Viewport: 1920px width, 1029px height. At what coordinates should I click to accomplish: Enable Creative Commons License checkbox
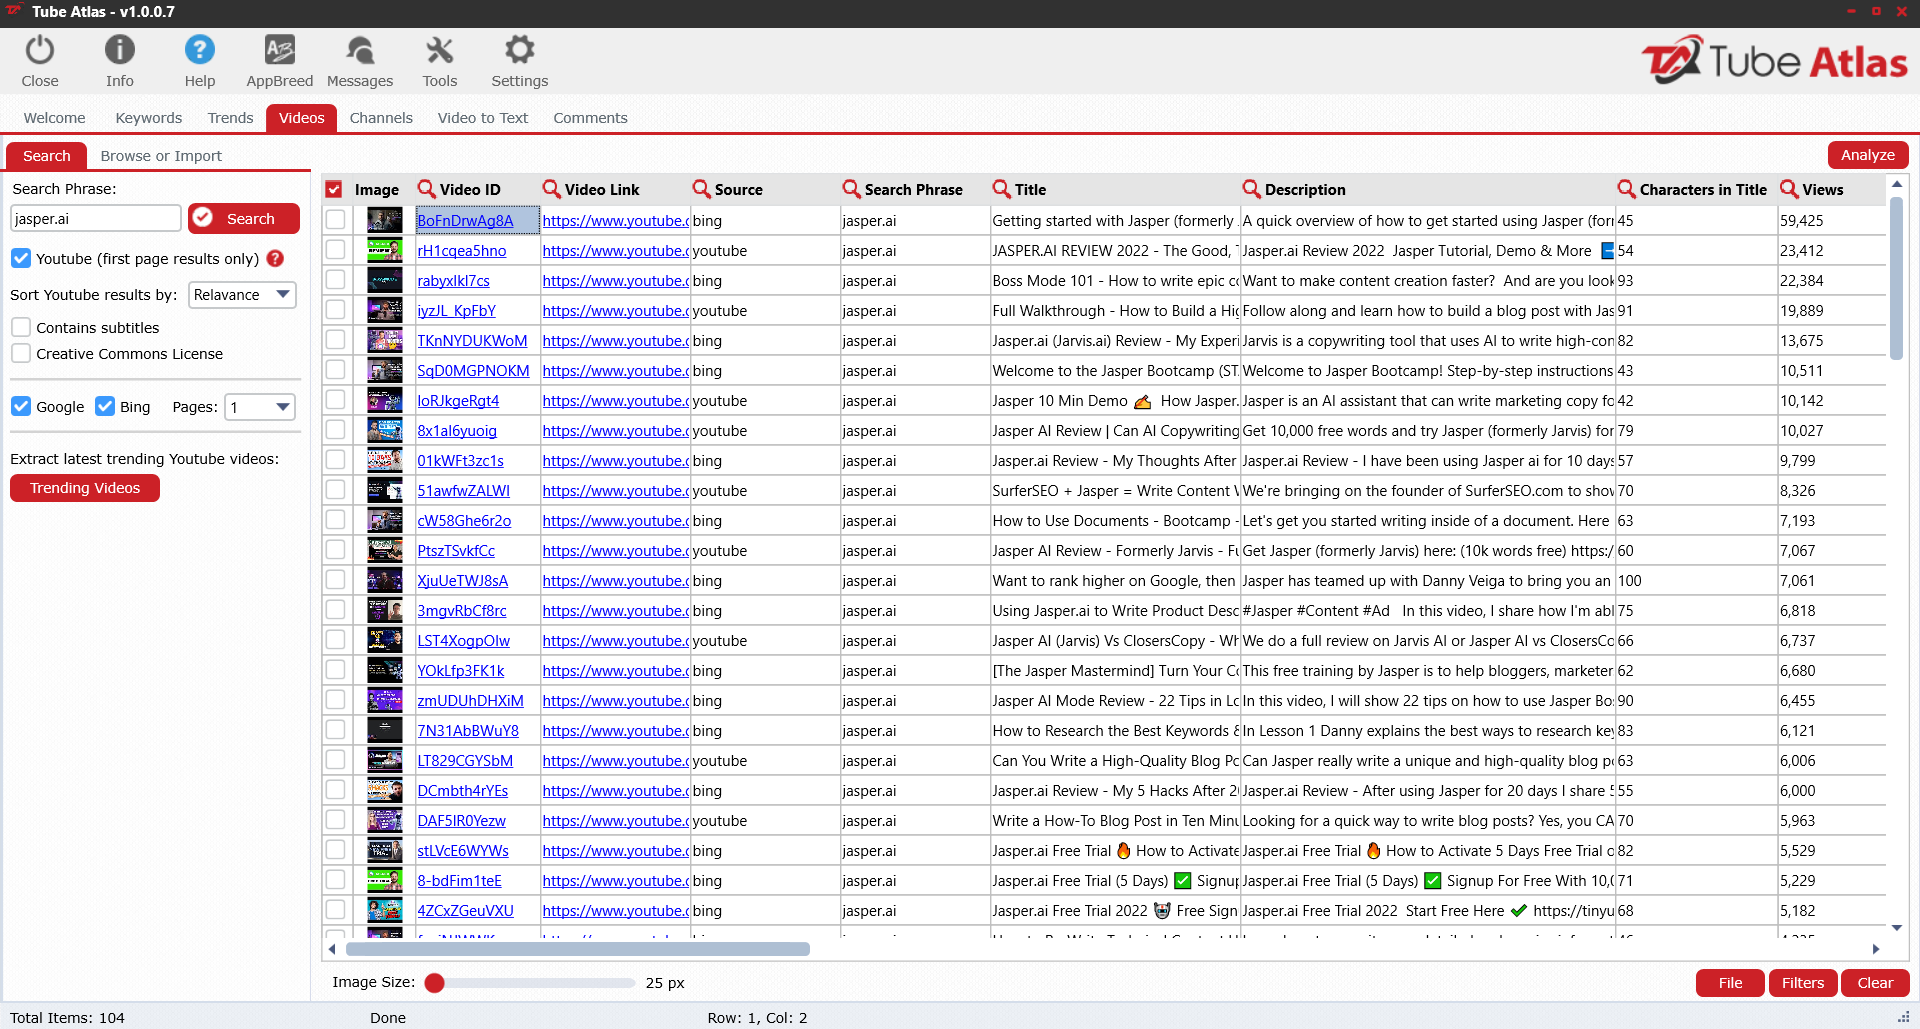(x=21, y=353)
